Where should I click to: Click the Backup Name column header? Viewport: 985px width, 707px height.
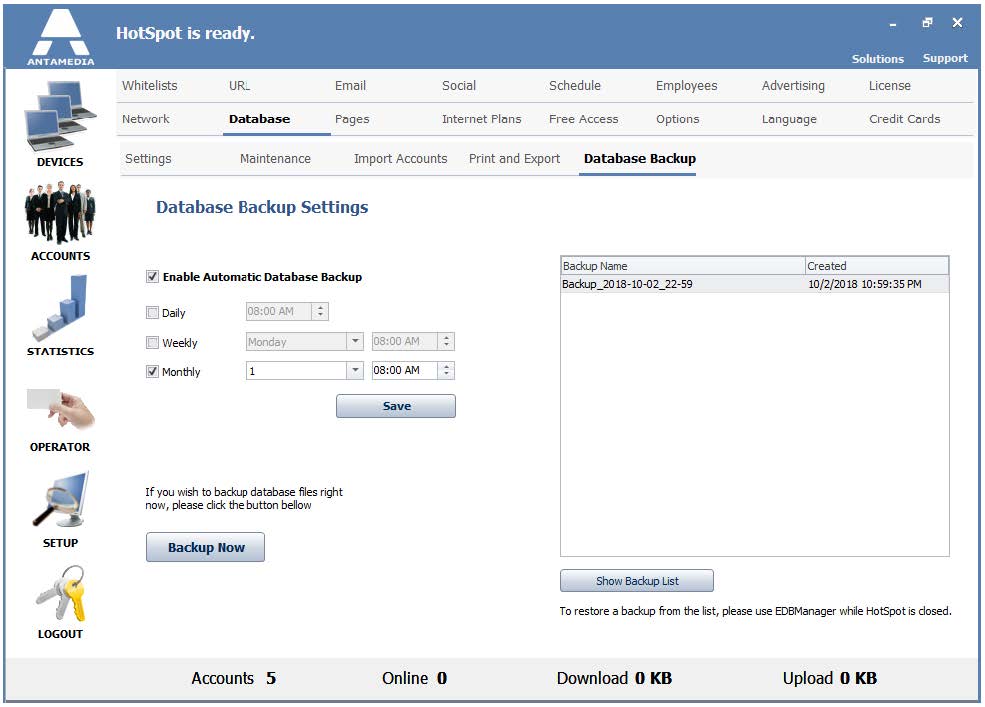[683, 266]
